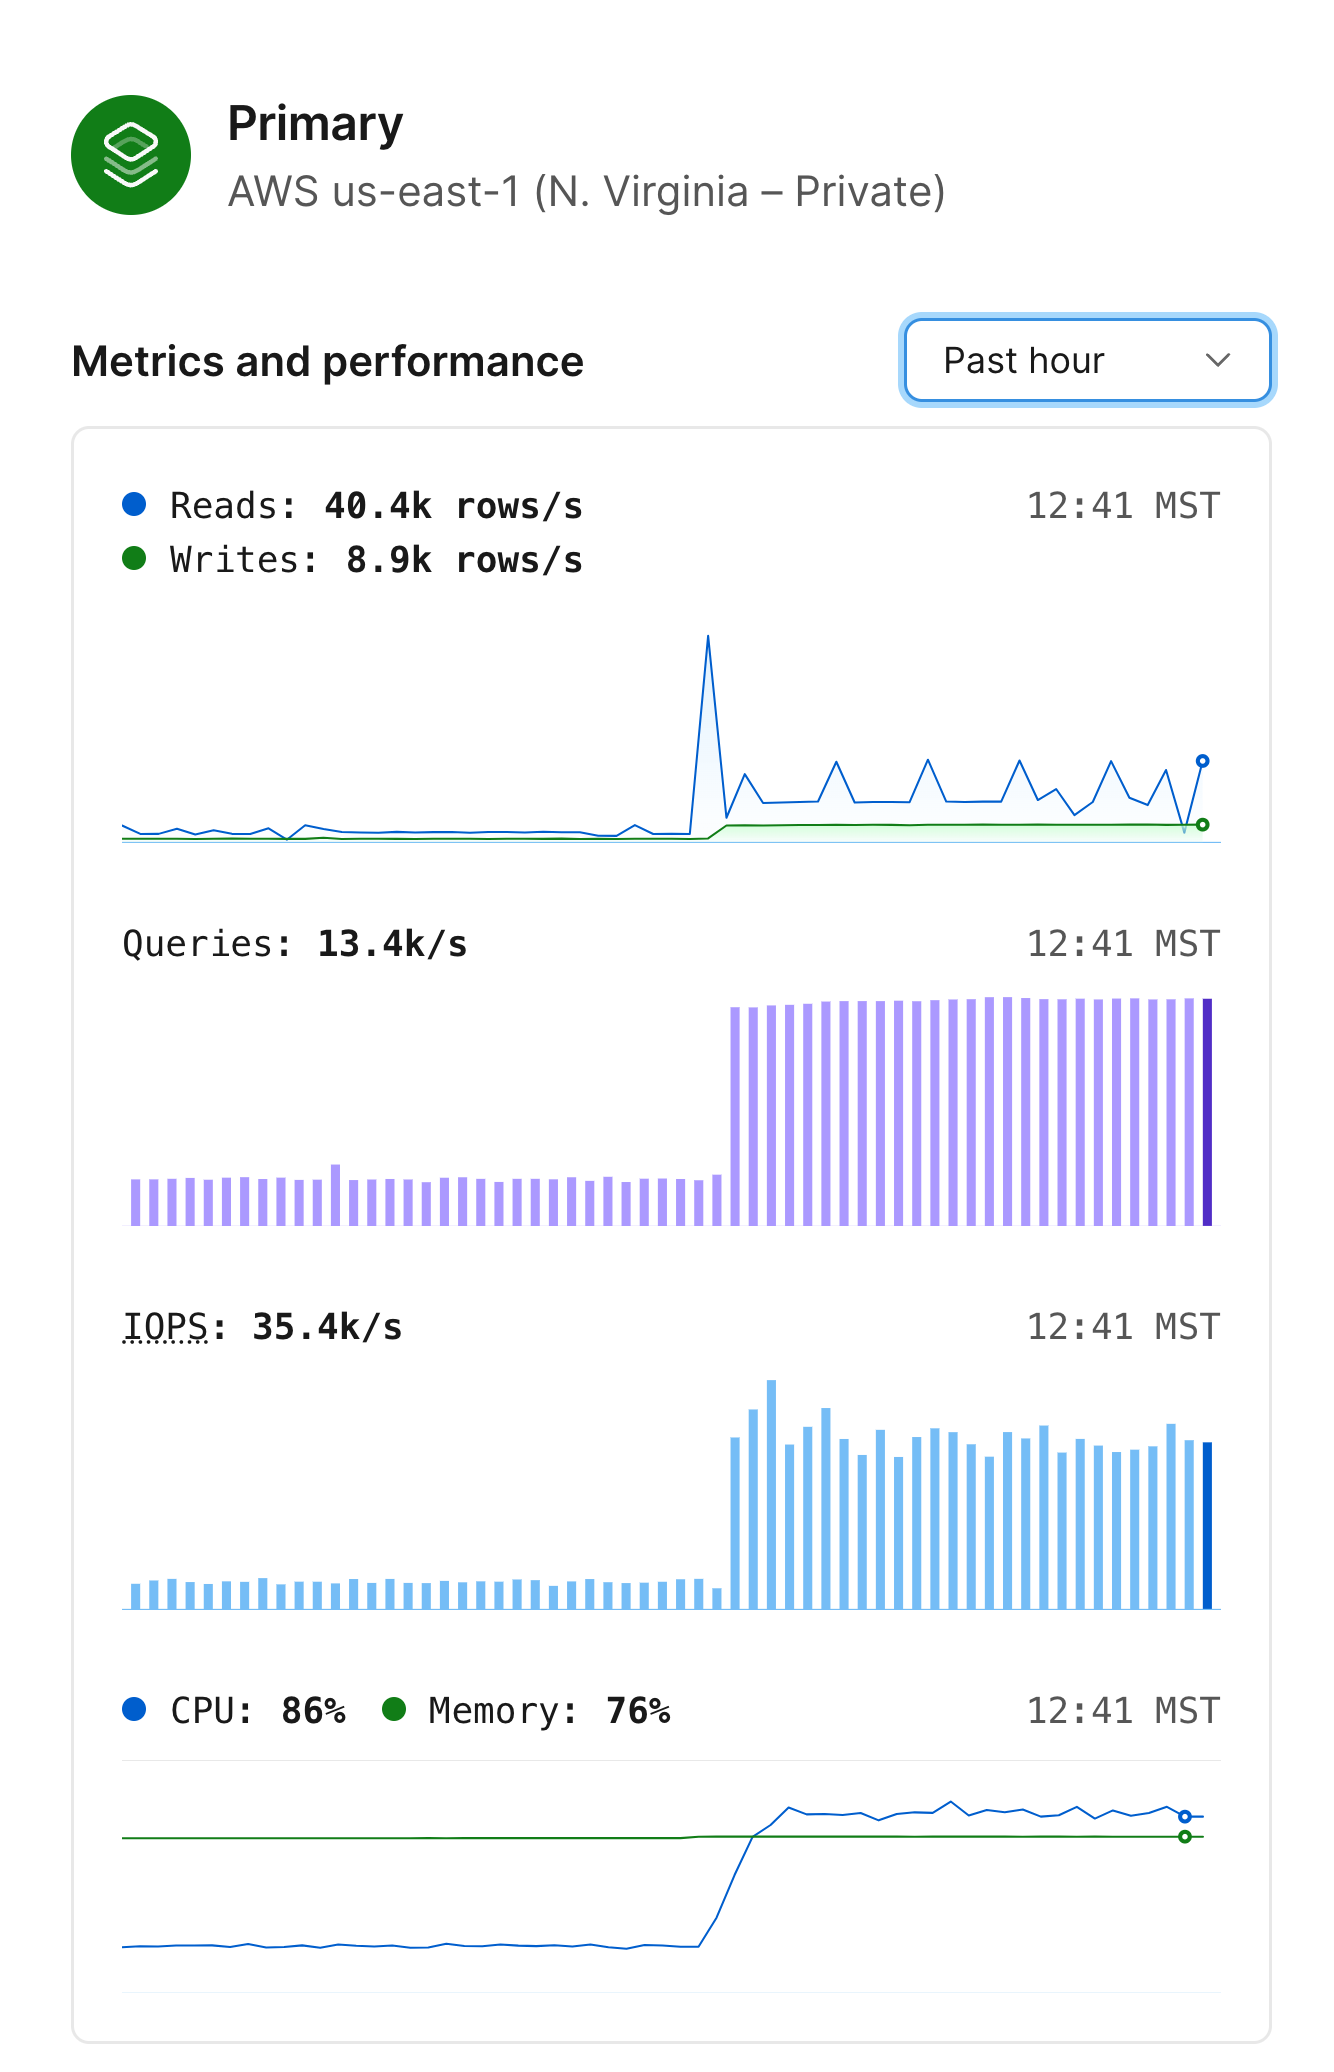Screen dimensions: 1334x2072
Task: Click the stacked layers glyph inside the green circle
Action: tap(130, 154)
